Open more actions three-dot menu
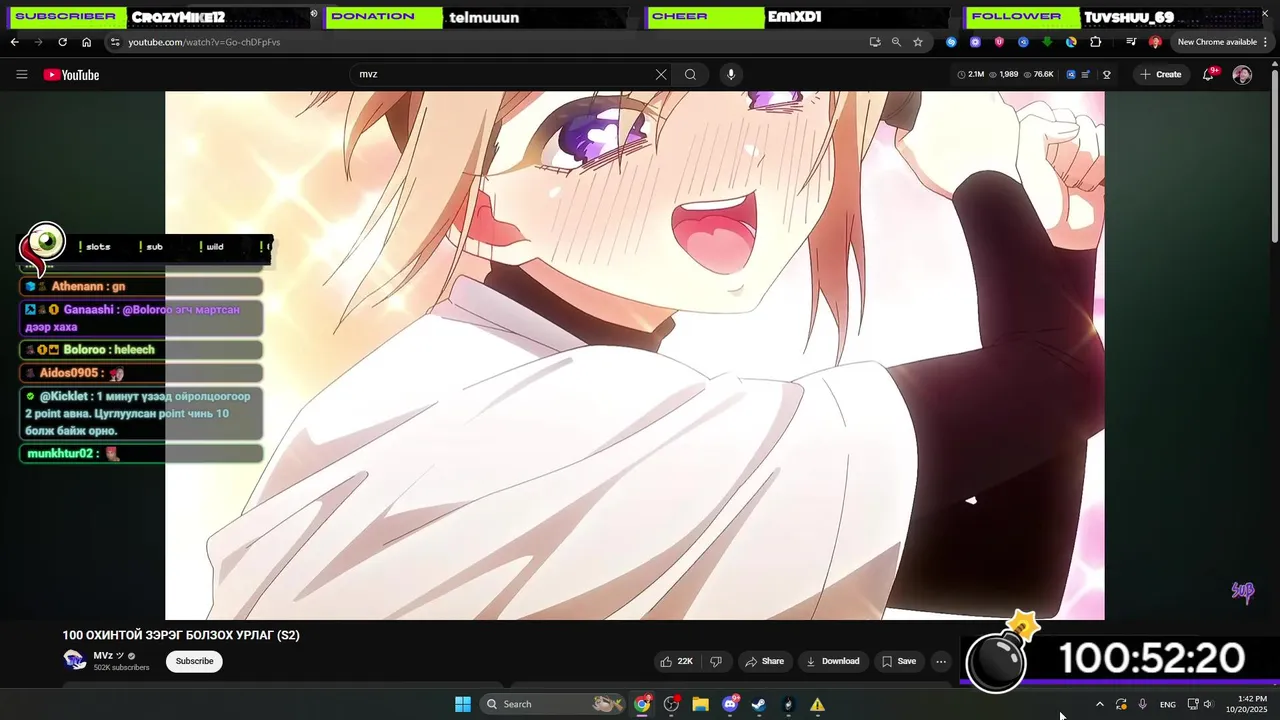Viewport: 1280px width, 720px height. point(941,661)
